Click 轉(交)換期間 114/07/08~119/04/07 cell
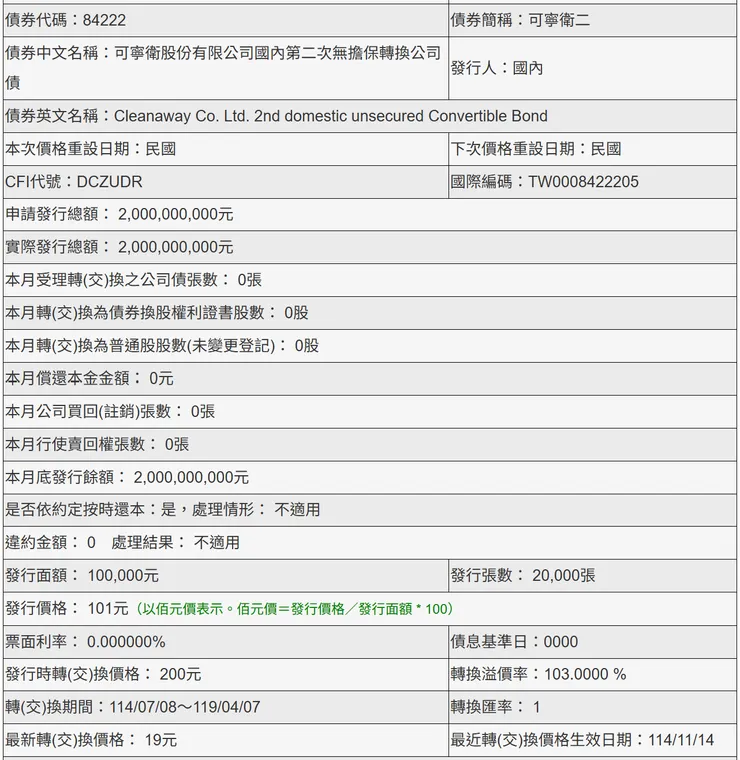This screenshot has width=740, height=760. (226, 707)
